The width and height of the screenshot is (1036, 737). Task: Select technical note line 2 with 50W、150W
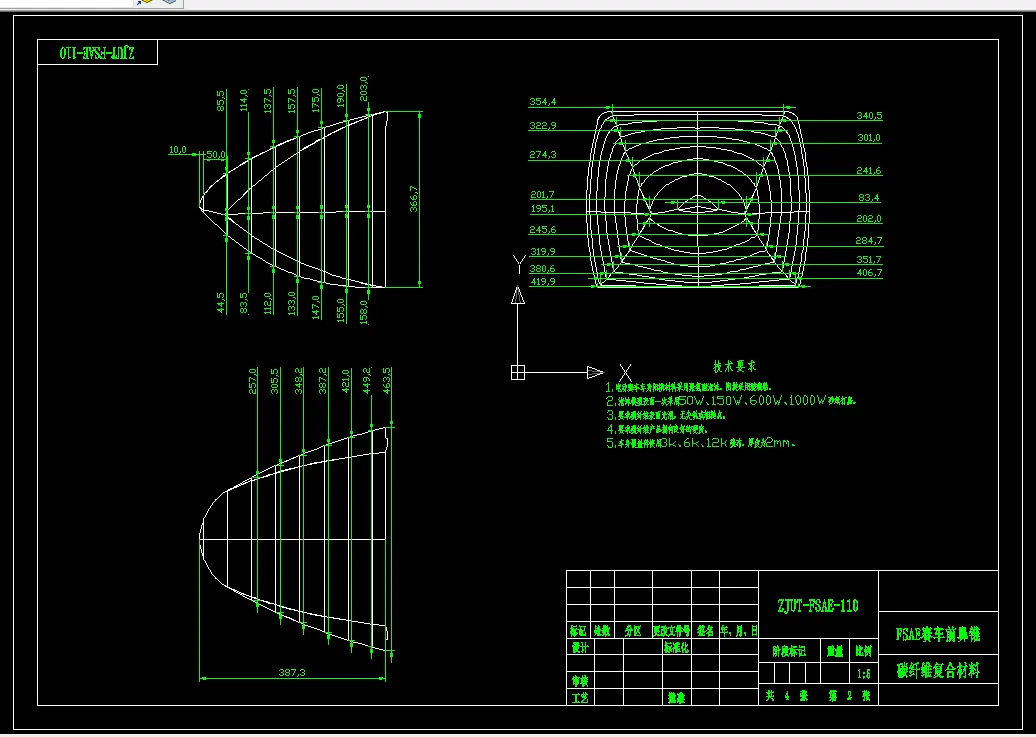tap(731, 401)
